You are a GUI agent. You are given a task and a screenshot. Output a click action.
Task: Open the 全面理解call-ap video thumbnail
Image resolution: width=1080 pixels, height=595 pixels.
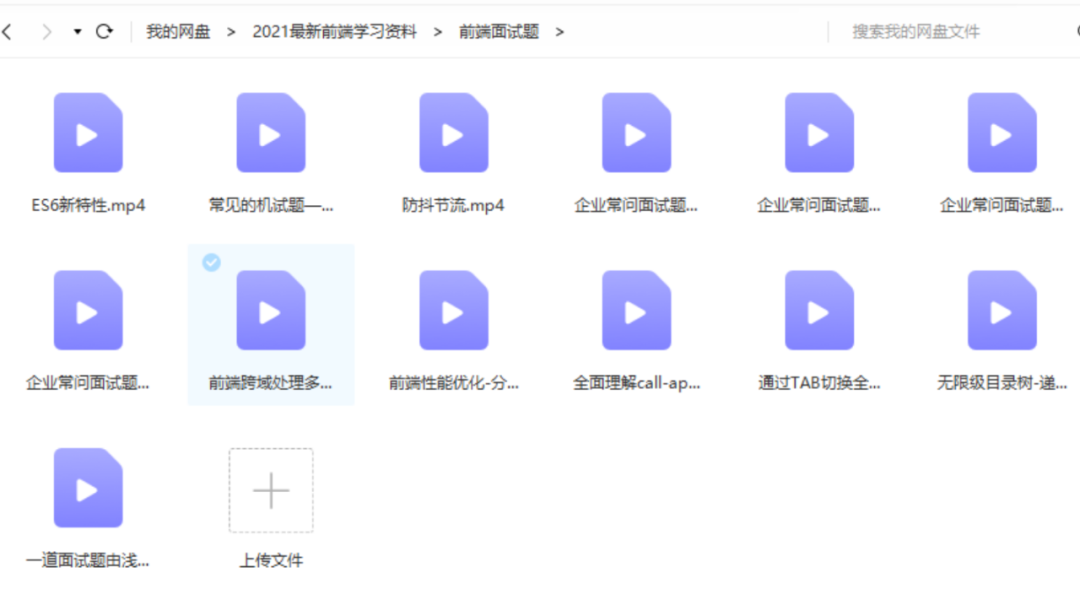pos(636,309)
